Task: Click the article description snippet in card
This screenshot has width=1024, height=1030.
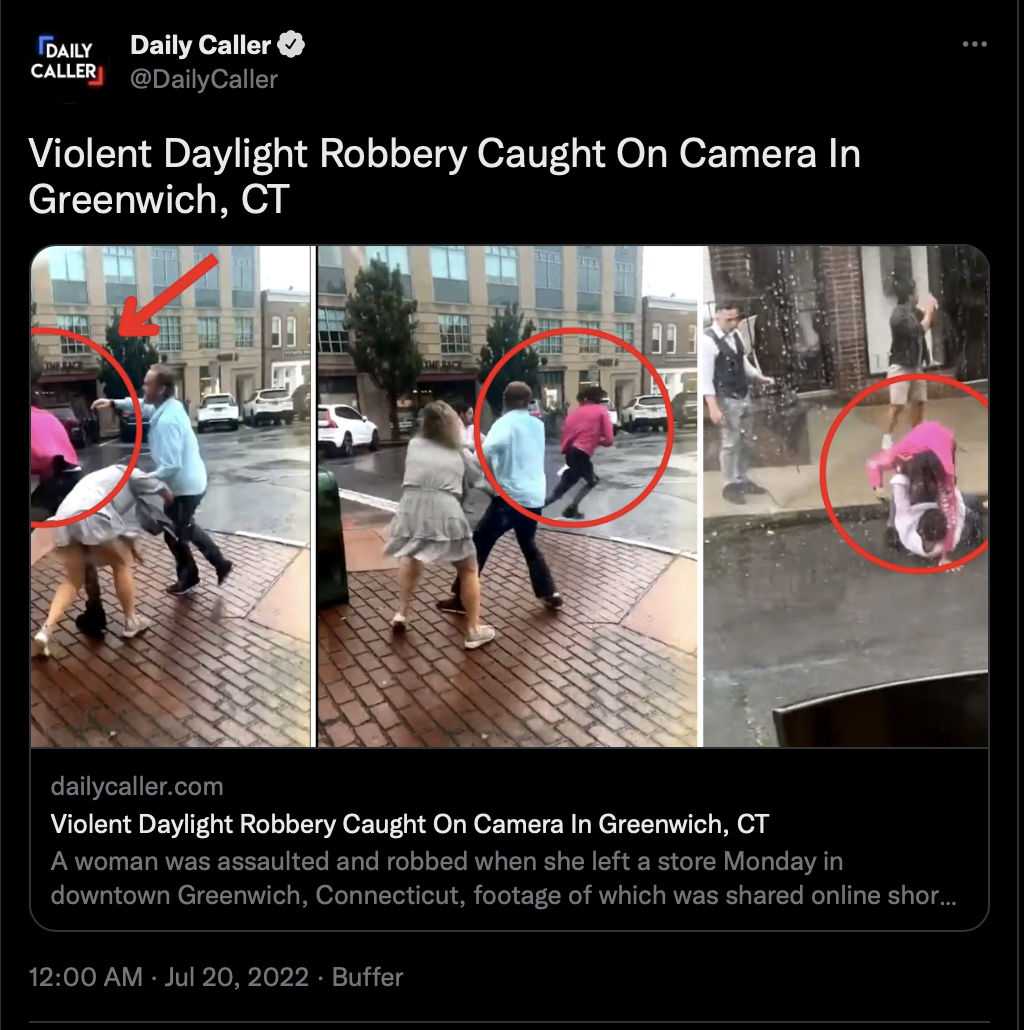Action: point(503,878)
